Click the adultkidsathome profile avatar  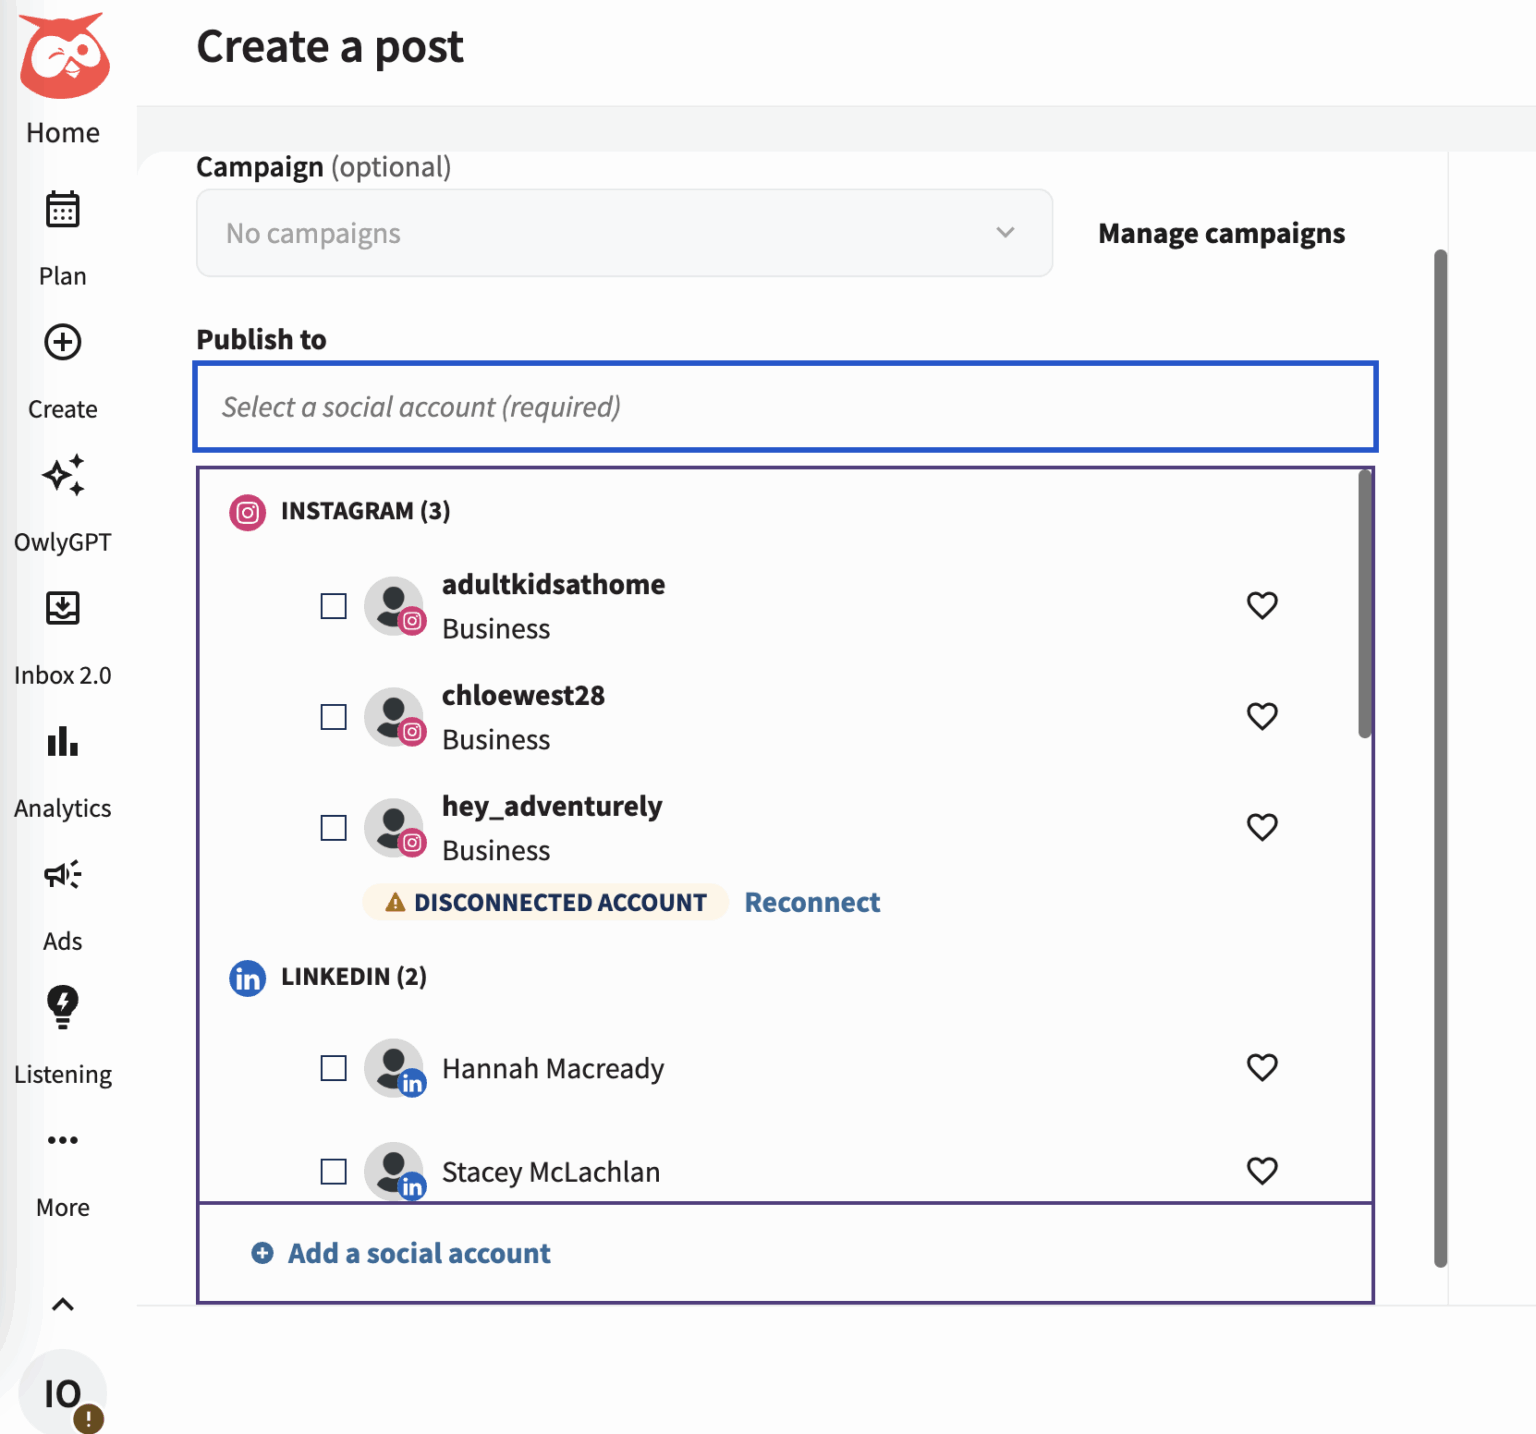394,606
